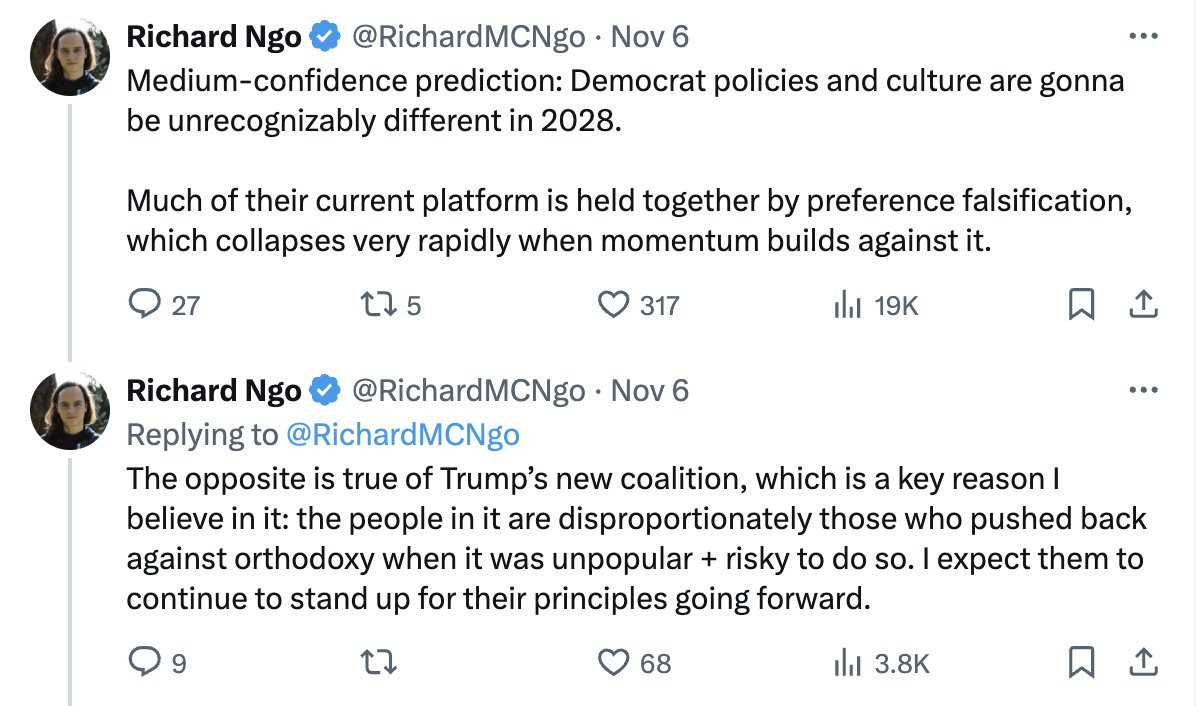
Task: Click the @RichardMCNgo handle on second tweet
Action: [x=468, y=390]
